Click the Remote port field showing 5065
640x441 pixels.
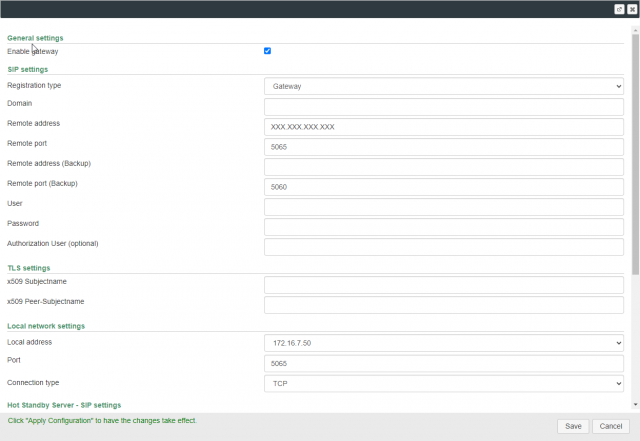(x=444, y=147)
